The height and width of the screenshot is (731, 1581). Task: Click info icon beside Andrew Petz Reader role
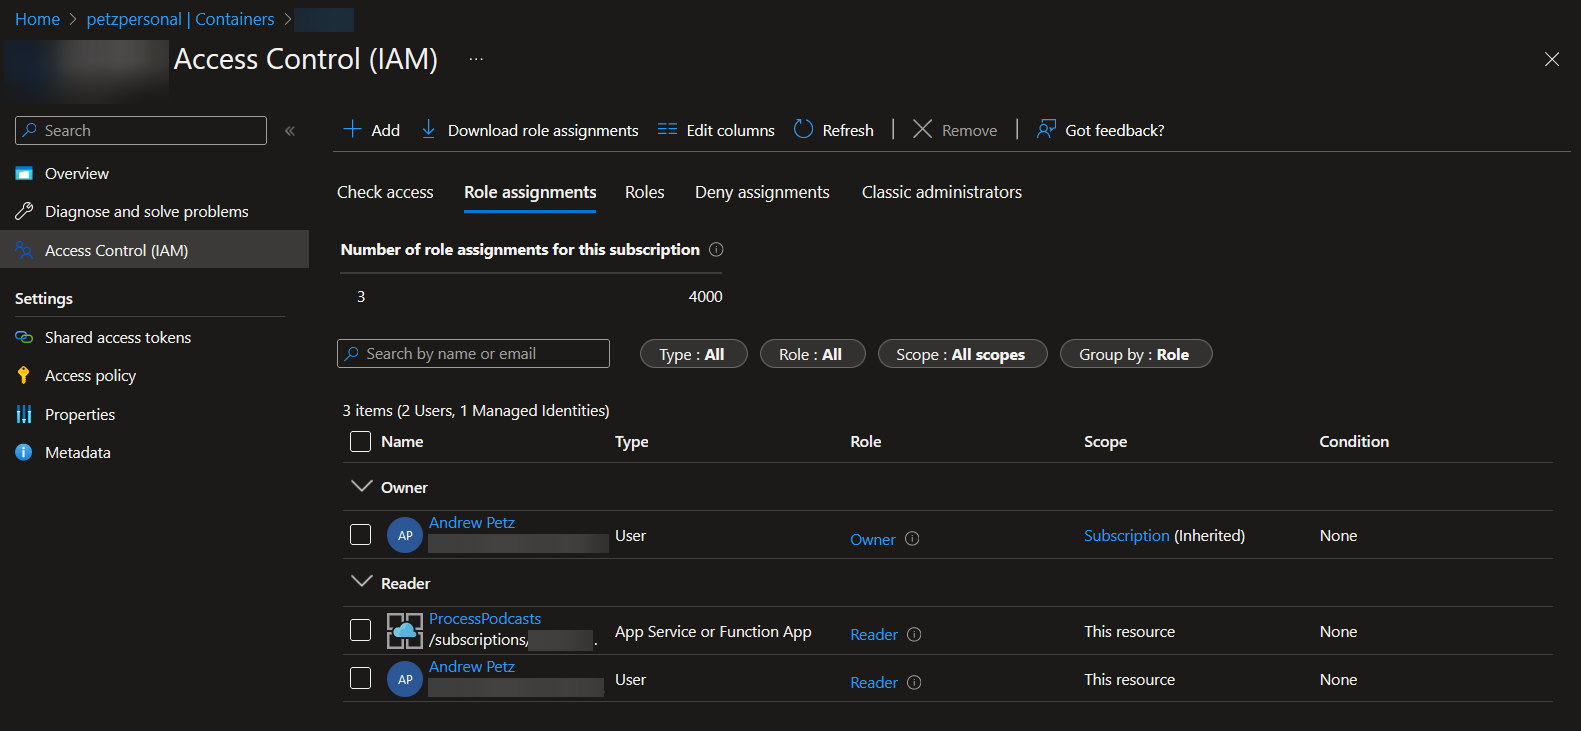click(x=914, y=682)
